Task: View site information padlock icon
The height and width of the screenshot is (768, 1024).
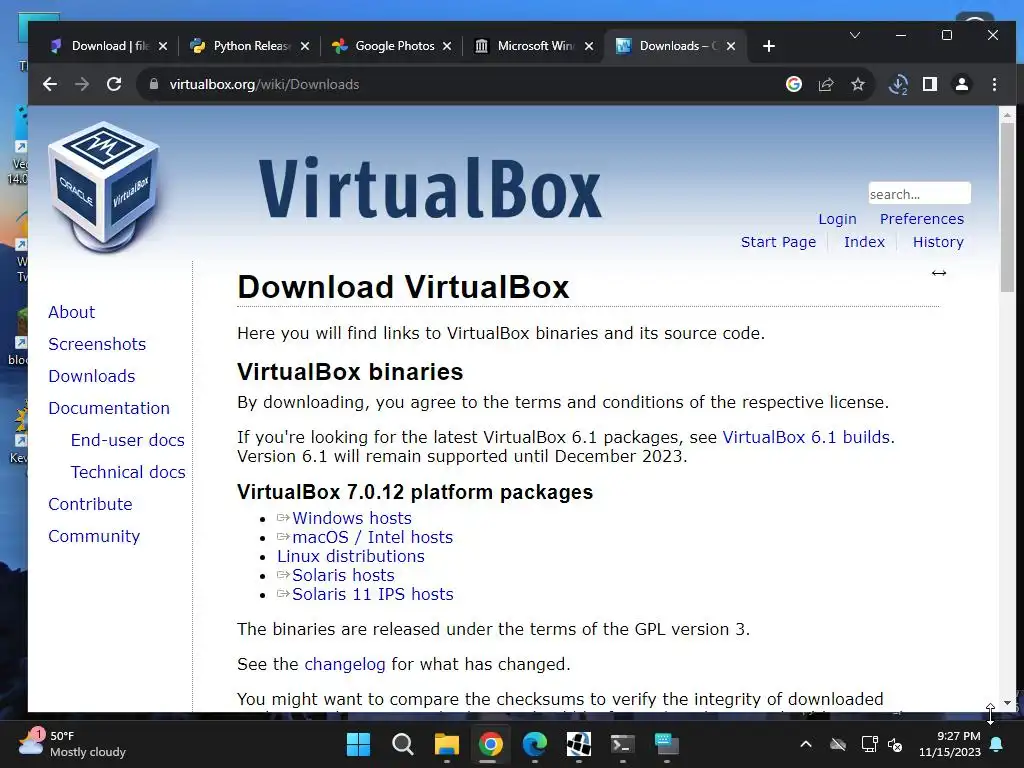Action: click(154, 84)
